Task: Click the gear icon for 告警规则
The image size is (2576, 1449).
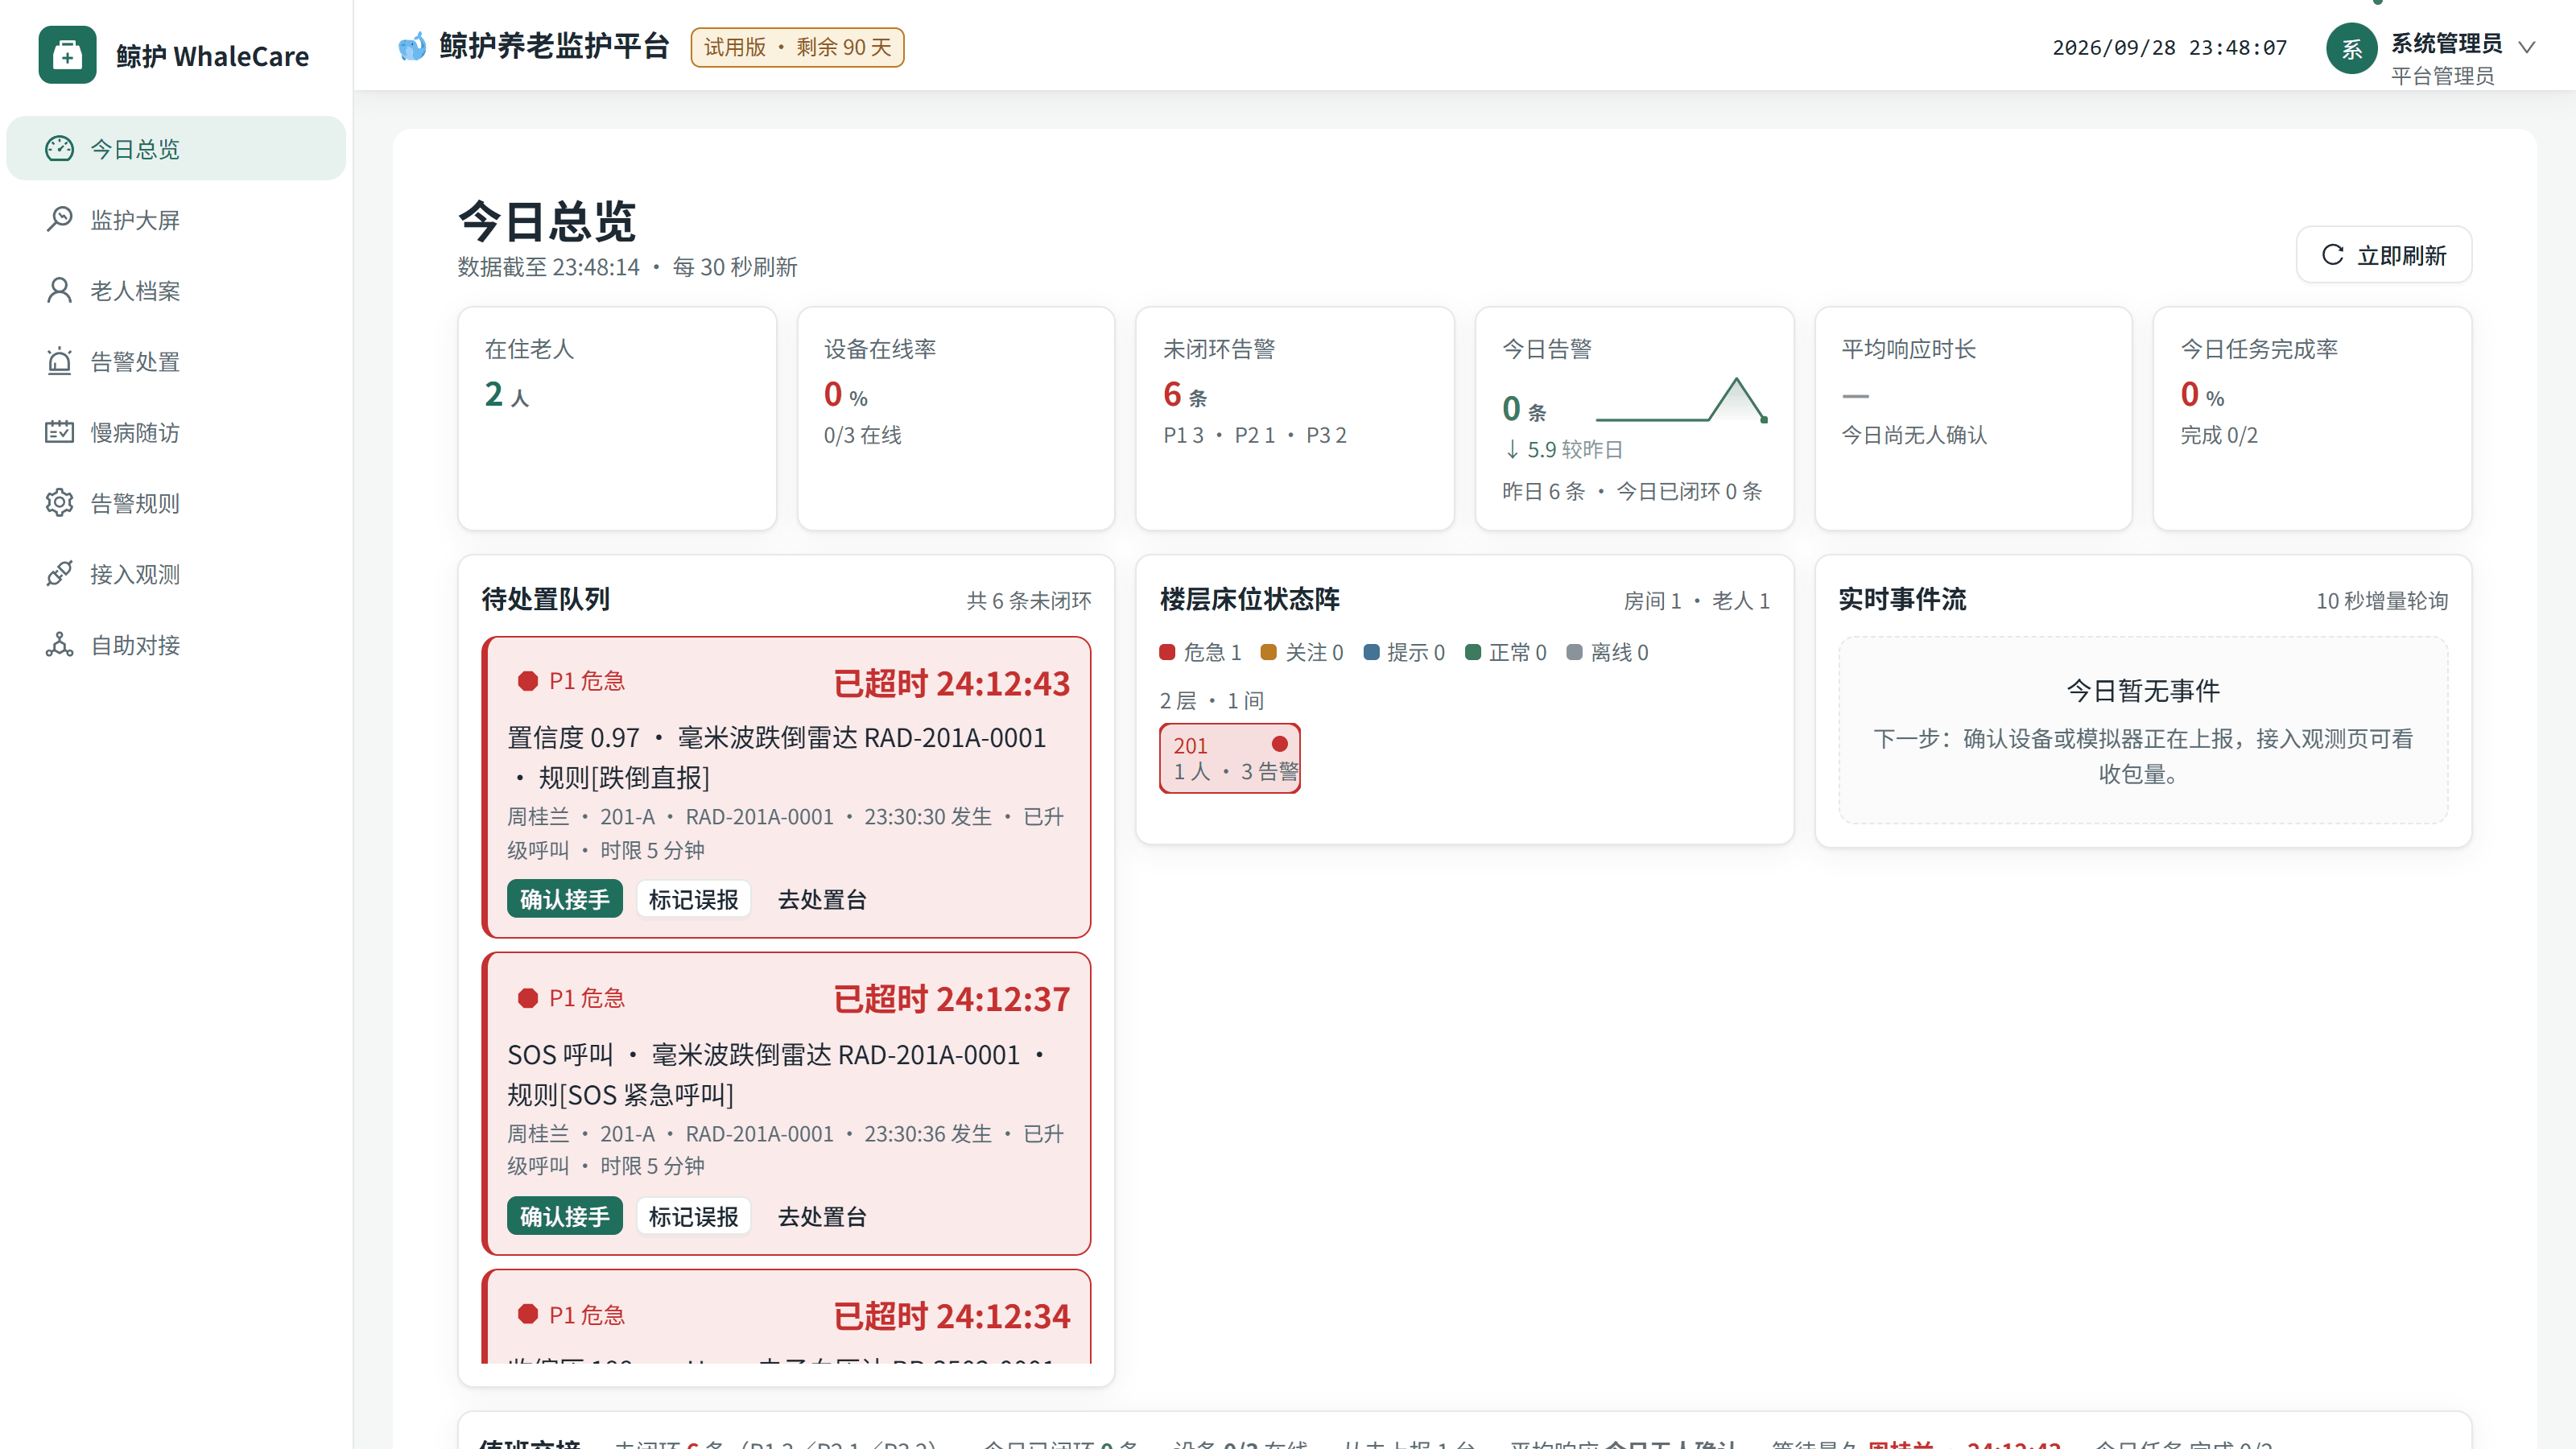Action: (59, 502)
